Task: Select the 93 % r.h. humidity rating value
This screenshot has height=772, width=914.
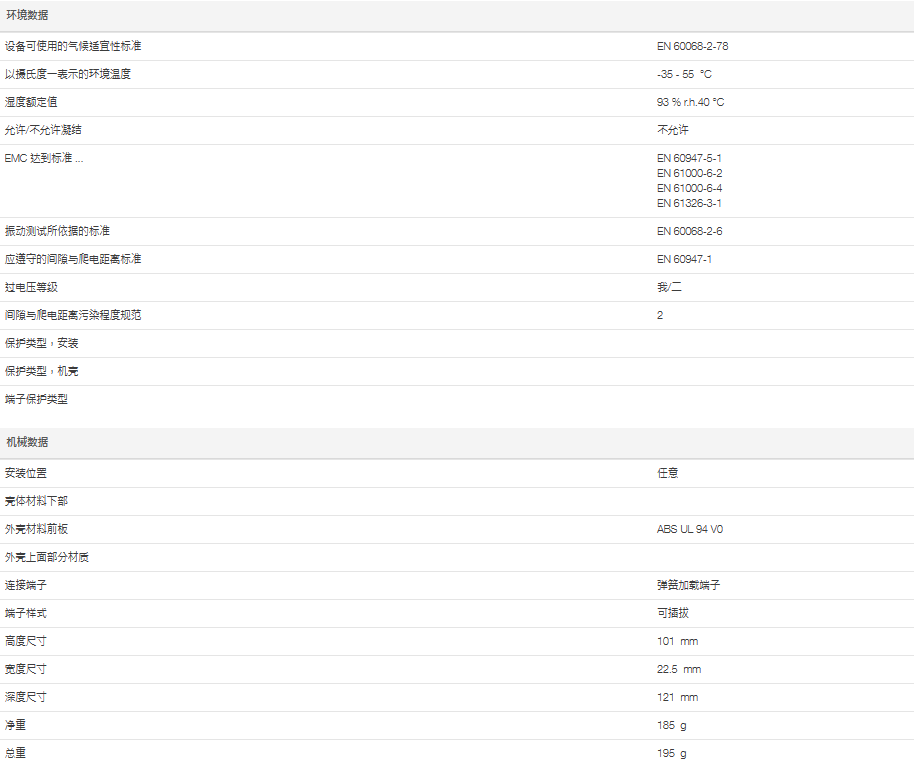Action: [690, 102]
